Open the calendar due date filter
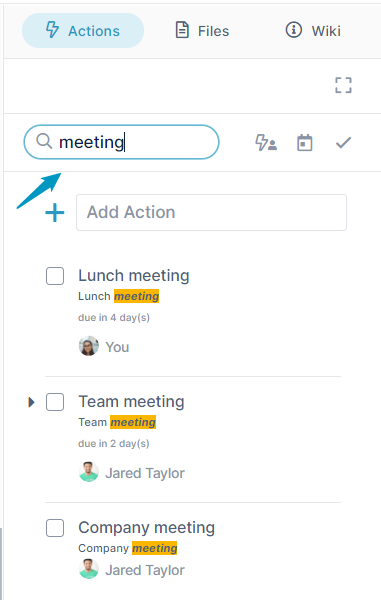This screenshot has width=381, height=600. tap(304, 143)
